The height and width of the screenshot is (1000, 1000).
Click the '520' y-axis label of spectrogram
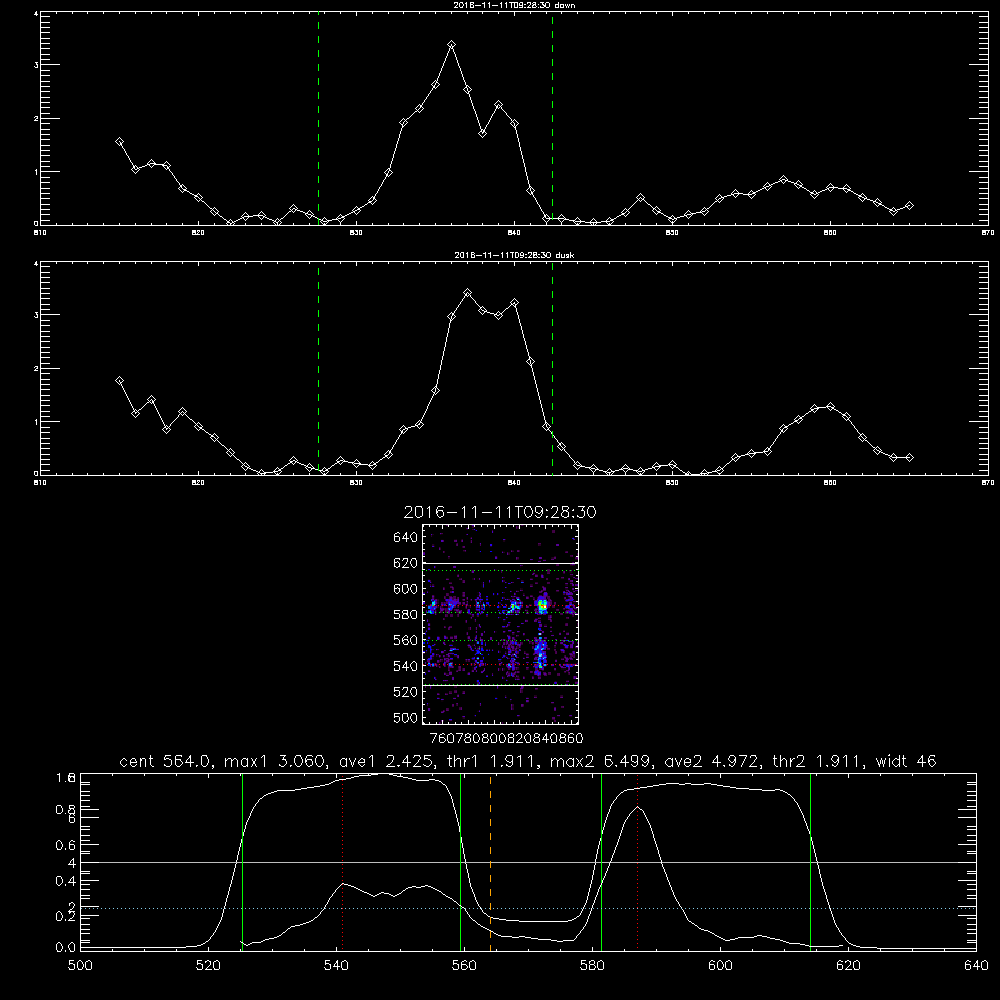pos(406,692)
